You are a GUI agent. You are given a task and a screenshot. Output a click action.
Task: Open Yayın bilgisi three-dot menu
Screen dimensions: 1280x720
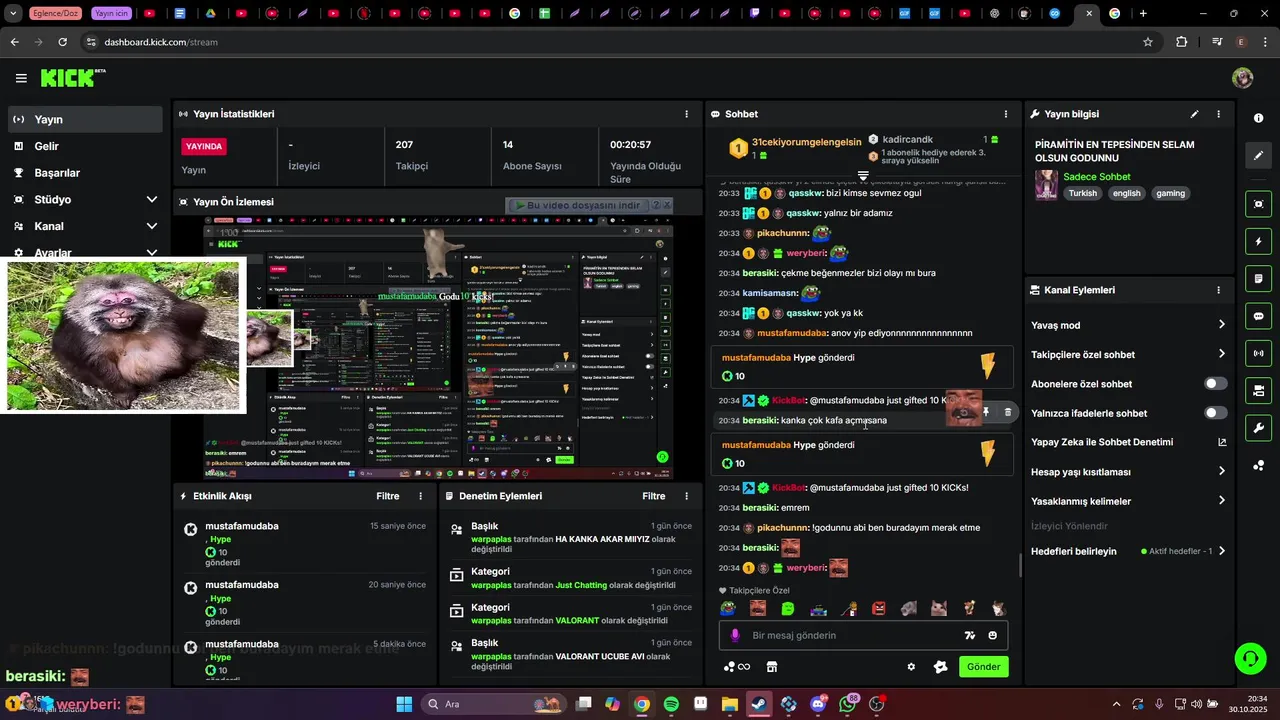[1218, 114]
